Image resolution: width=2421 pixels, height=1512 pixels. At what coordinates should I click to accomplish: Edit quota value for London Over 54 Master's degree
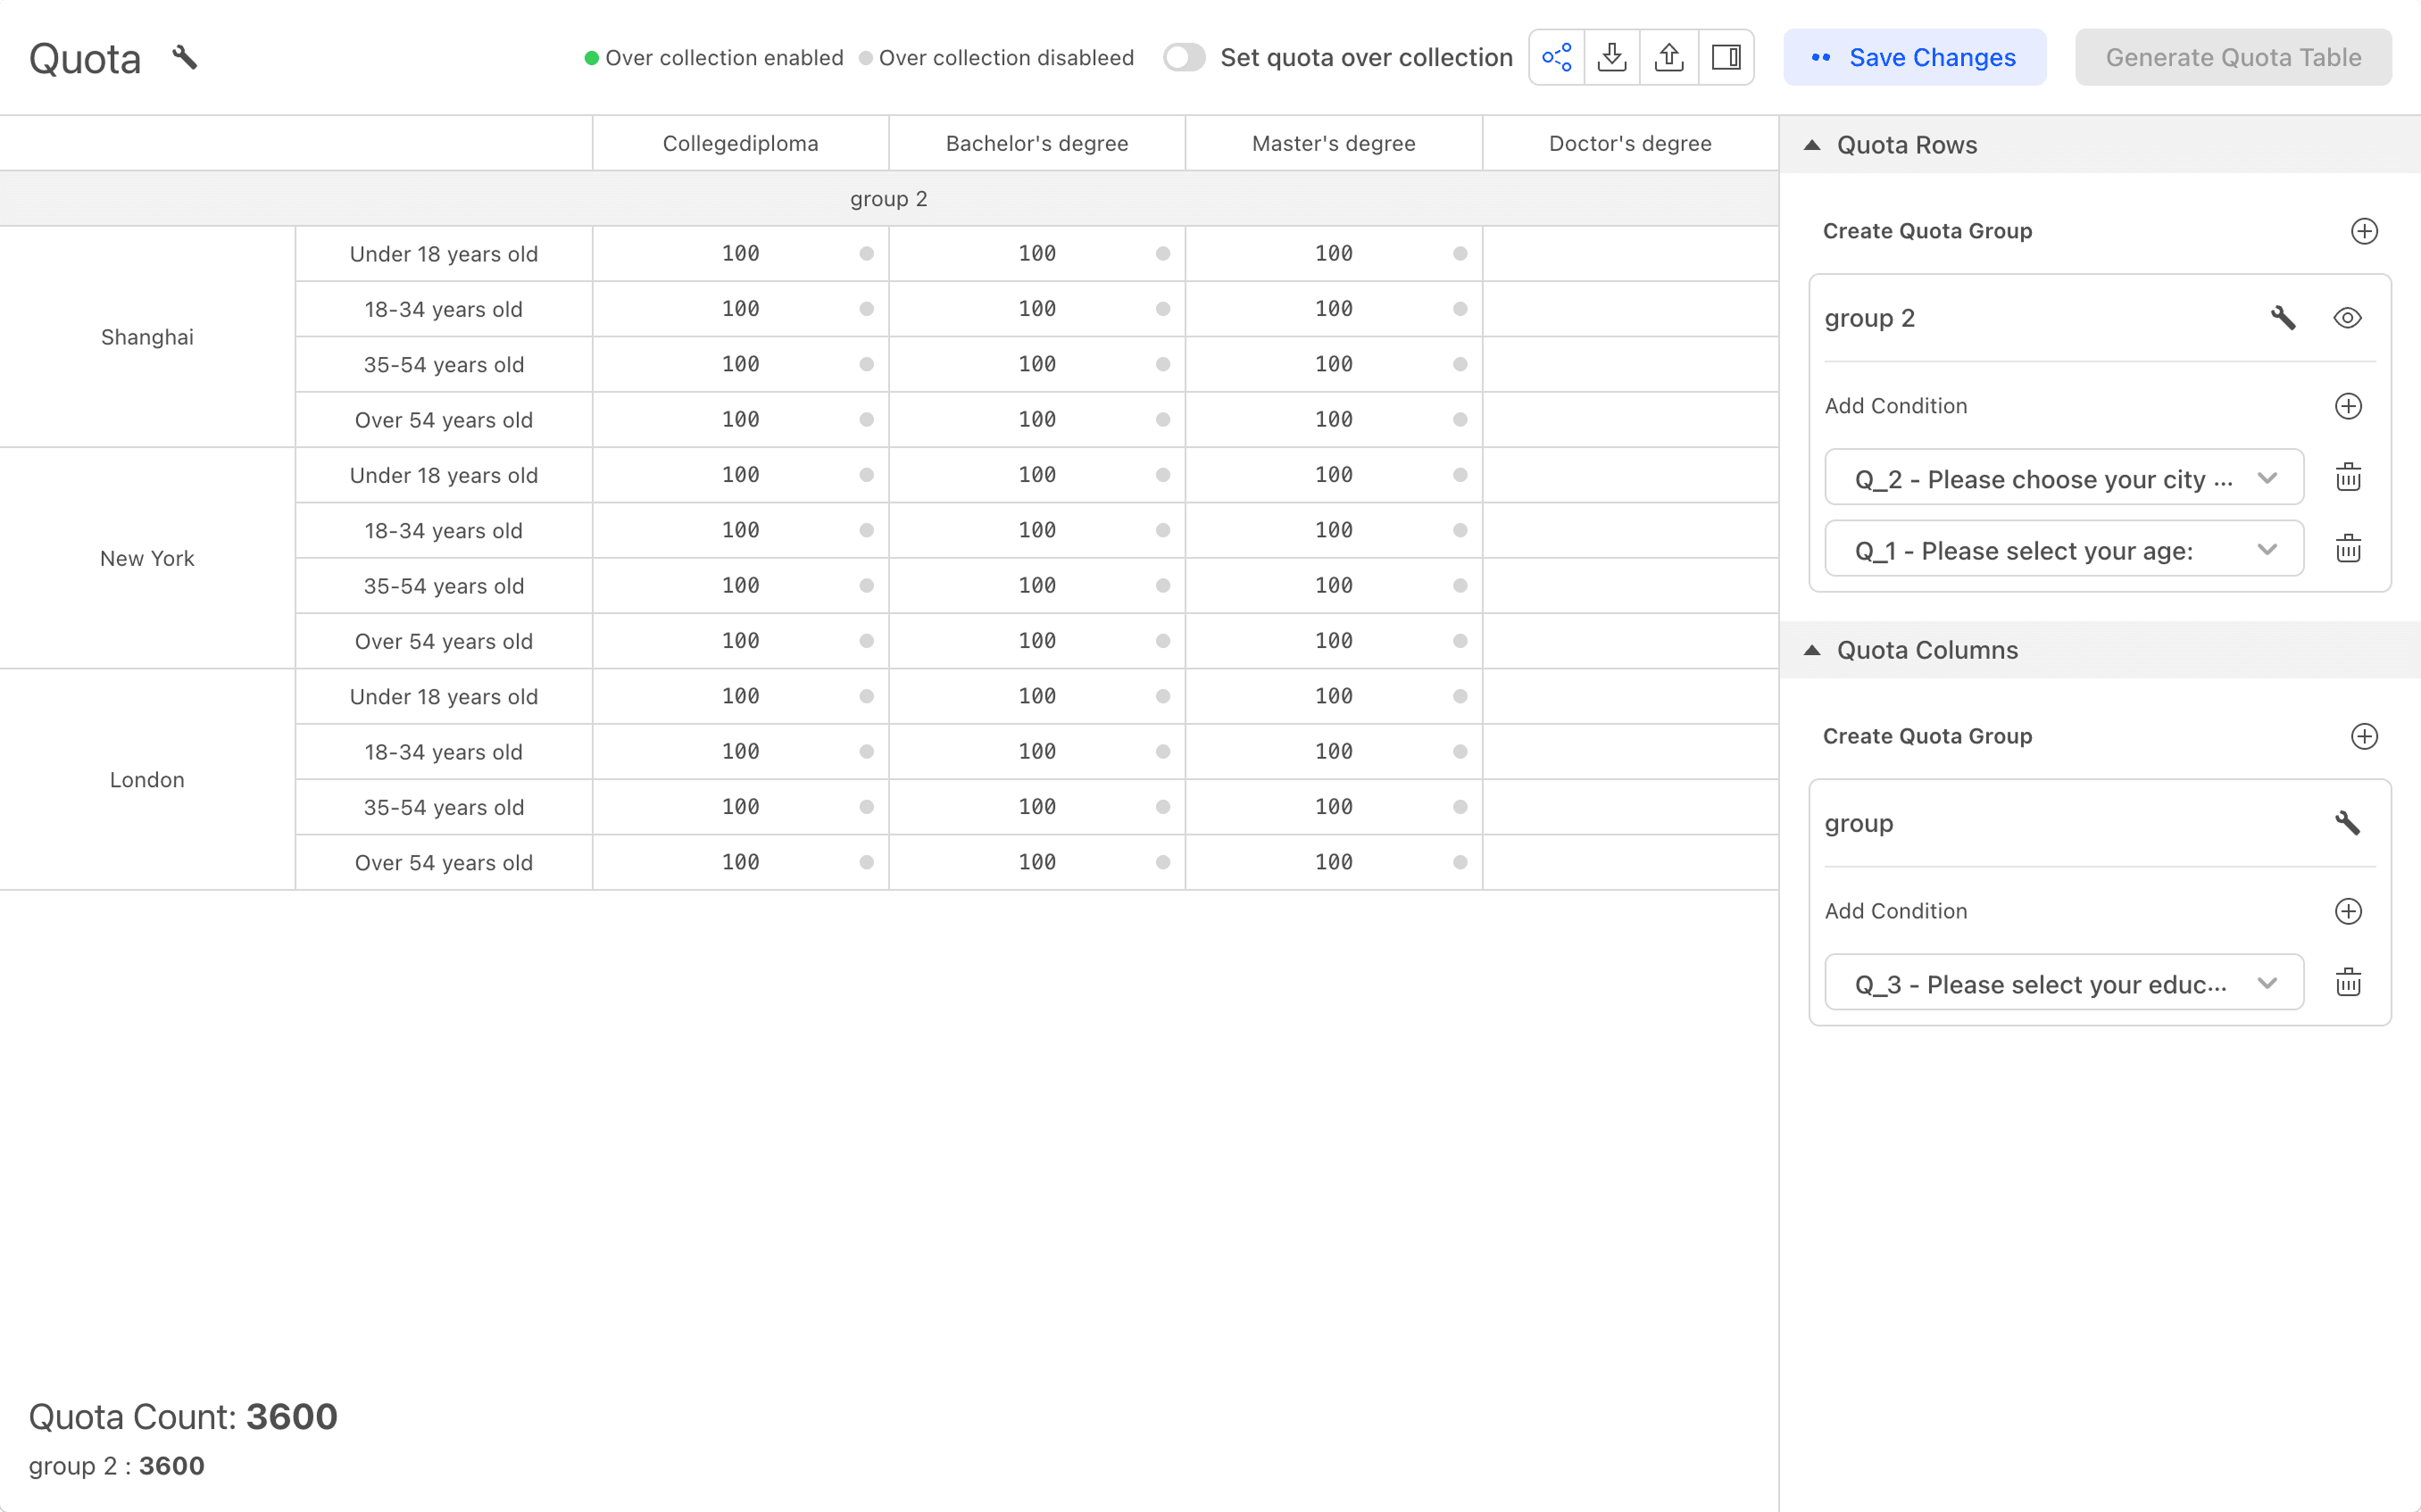[1333, 862]
